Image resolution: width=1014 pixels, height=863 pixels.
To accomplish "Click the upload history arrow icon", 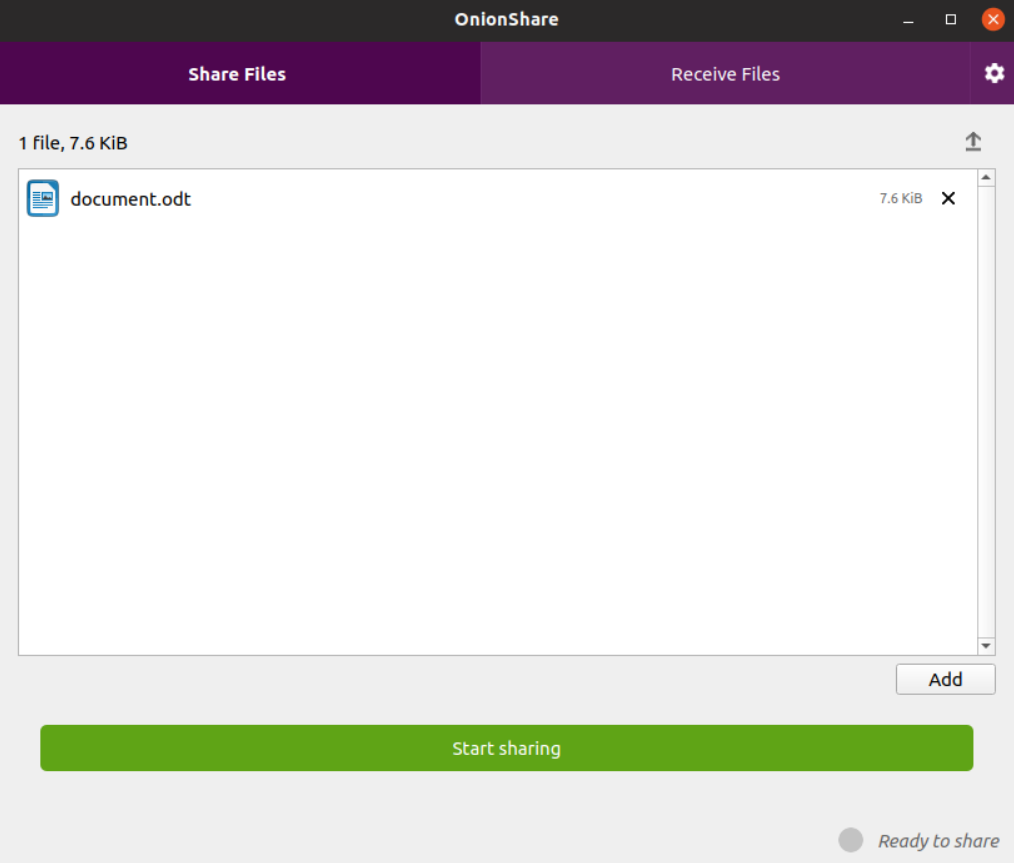I will [973, 142].
